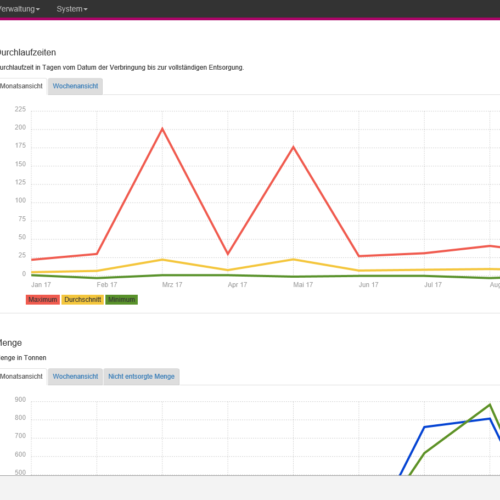Viewport: 500px width, 500px height.
Task: Click the yellow line point at Mrz 17
Action: (x=162, y=259)
